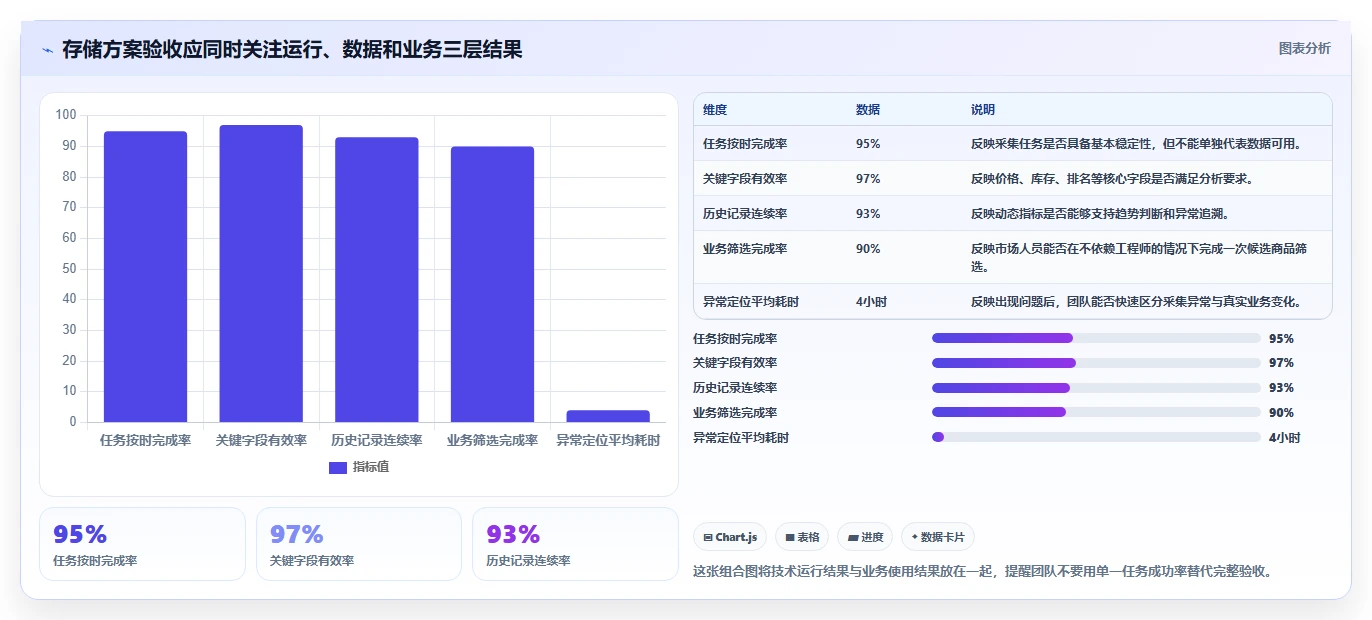The height and width of the screenshot is (620, 1372).
Task: Open the 95% 任务按时完成率 stat card
Action: 142,544
